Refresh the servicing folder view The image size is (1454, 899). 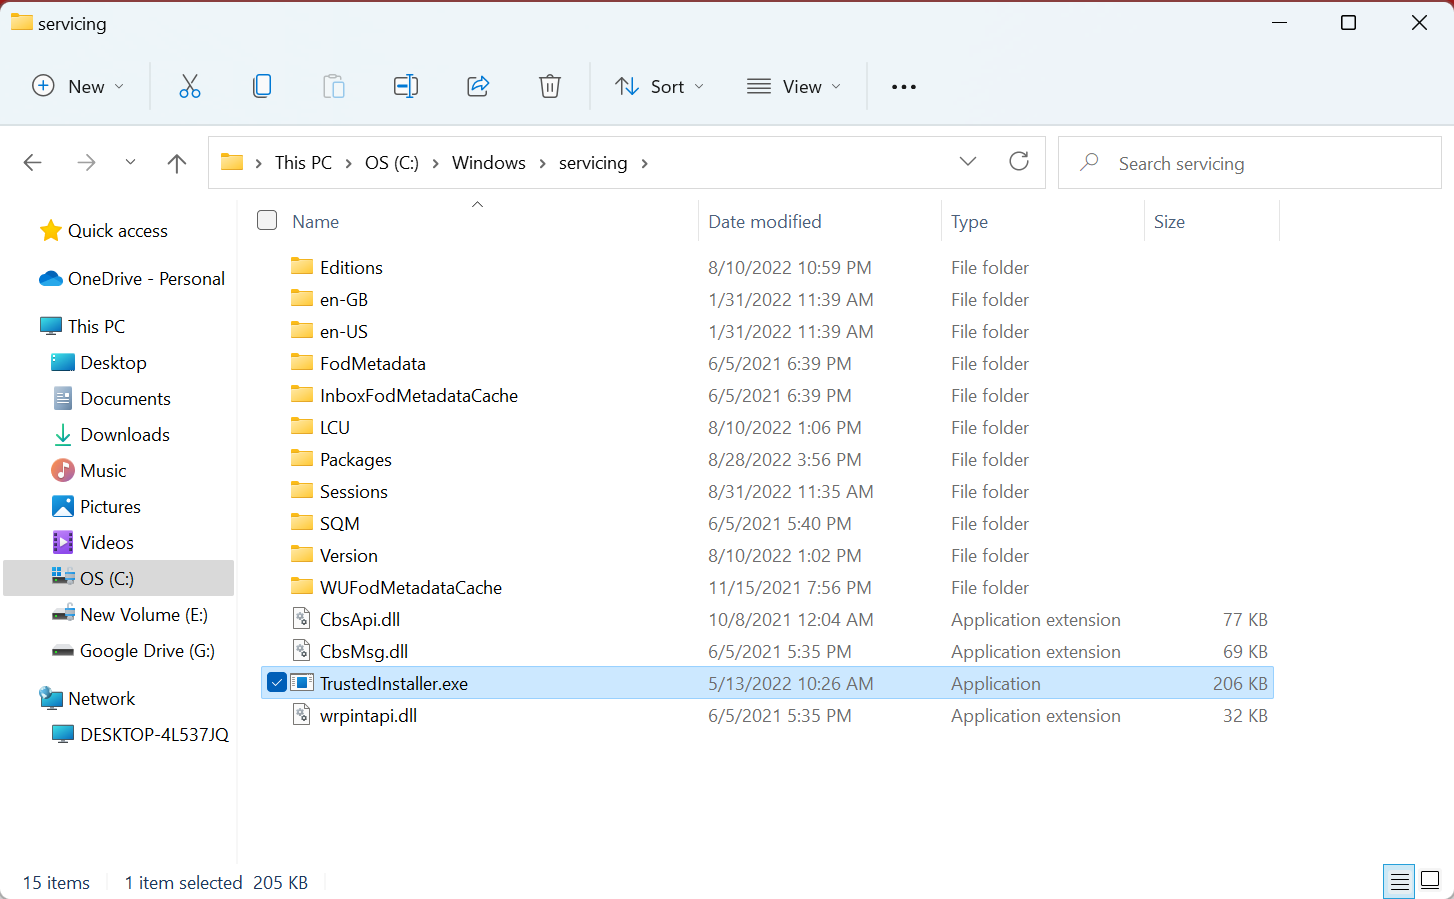click(x=1019, y=161)
